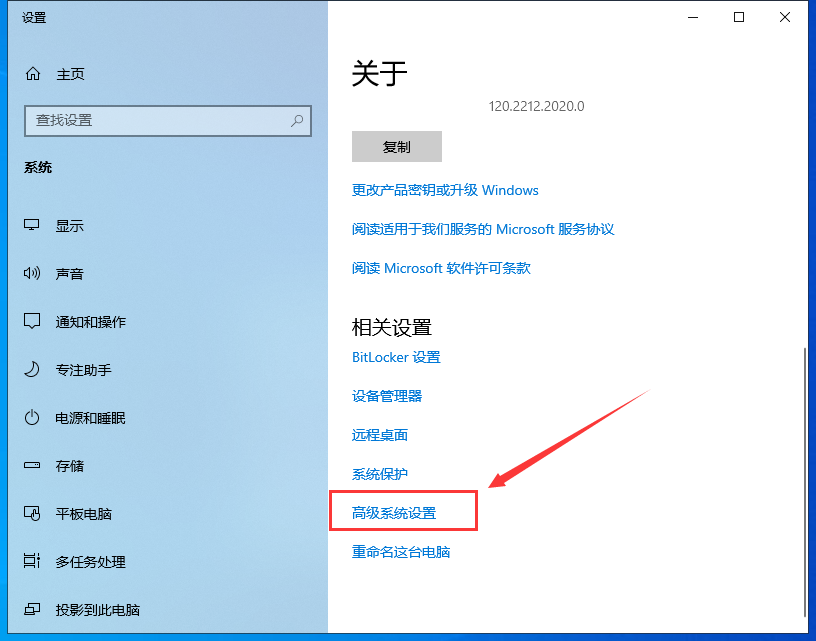
Task: Open BitLocker 设置 link
Action: click(x=396, y=357)
